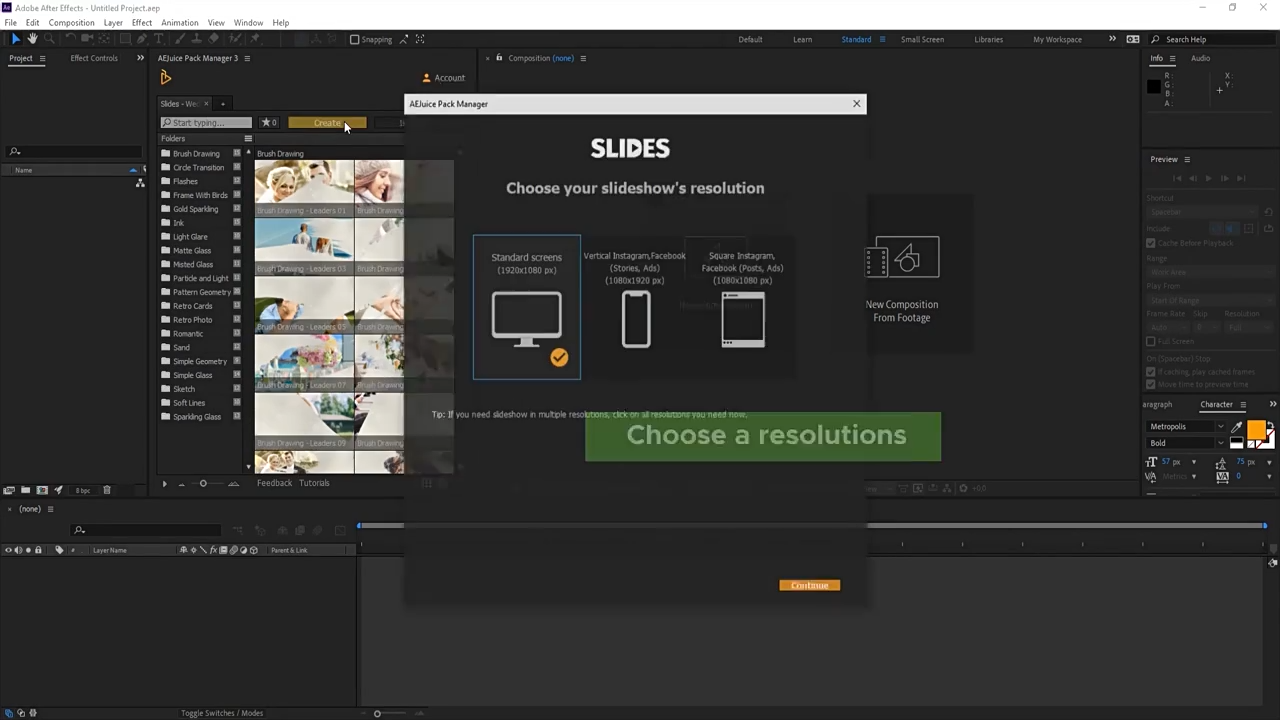The width and height of the screenshot is (1280, 720).
Task: Select Square Instagram, Facebook resolution
Action: tap(742, 308)
